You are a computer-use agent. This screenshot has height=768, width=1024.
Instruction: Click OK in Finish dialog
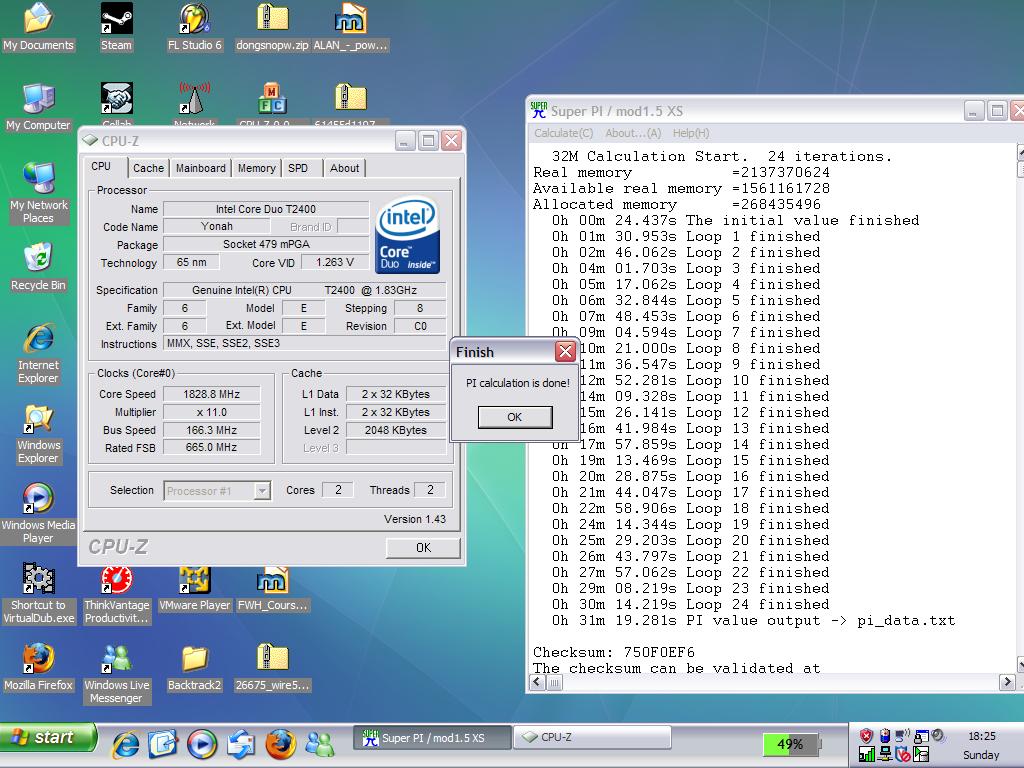515,417
